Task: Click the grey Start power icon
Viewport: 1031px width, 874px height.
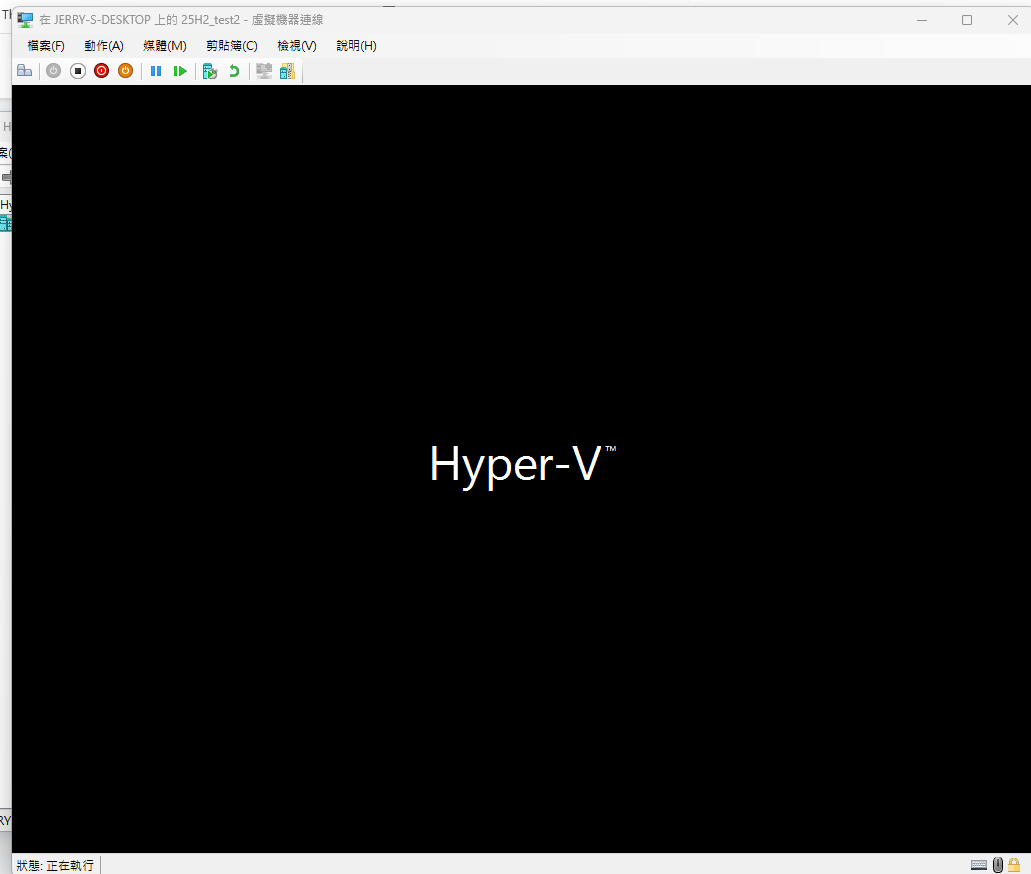Action: [x=53, y=70]
